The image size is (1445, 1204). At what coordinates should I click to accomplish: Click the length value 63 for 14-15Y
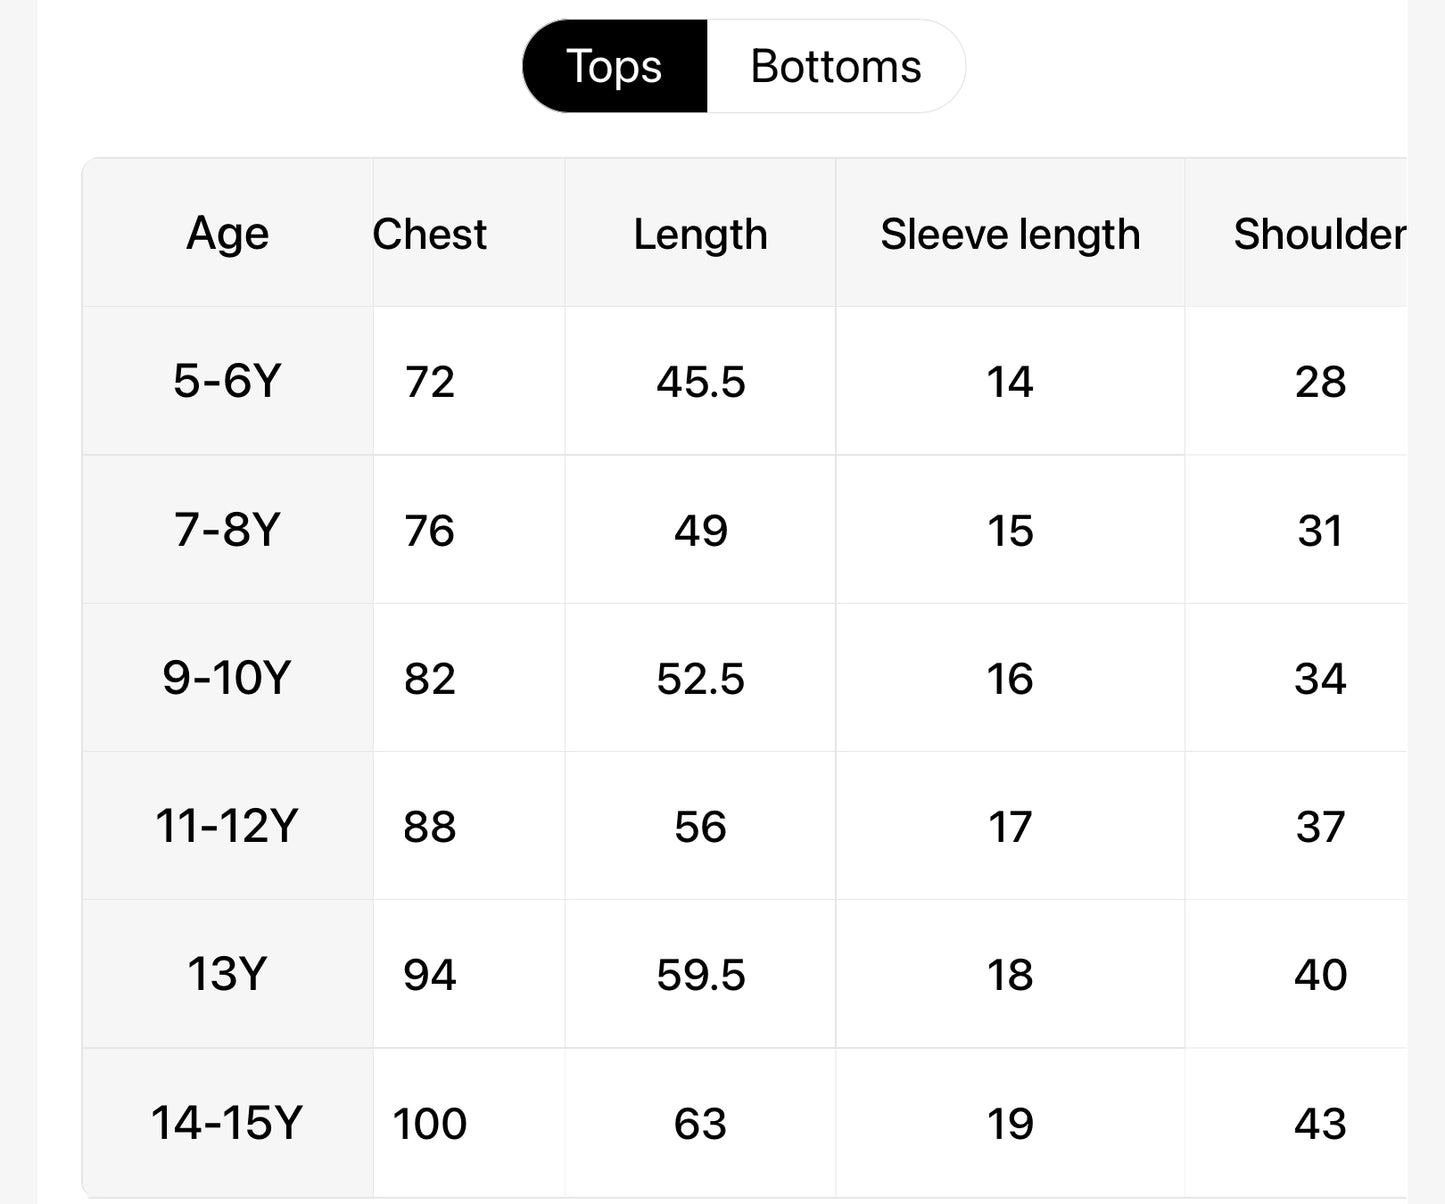tap(700, 1122)
